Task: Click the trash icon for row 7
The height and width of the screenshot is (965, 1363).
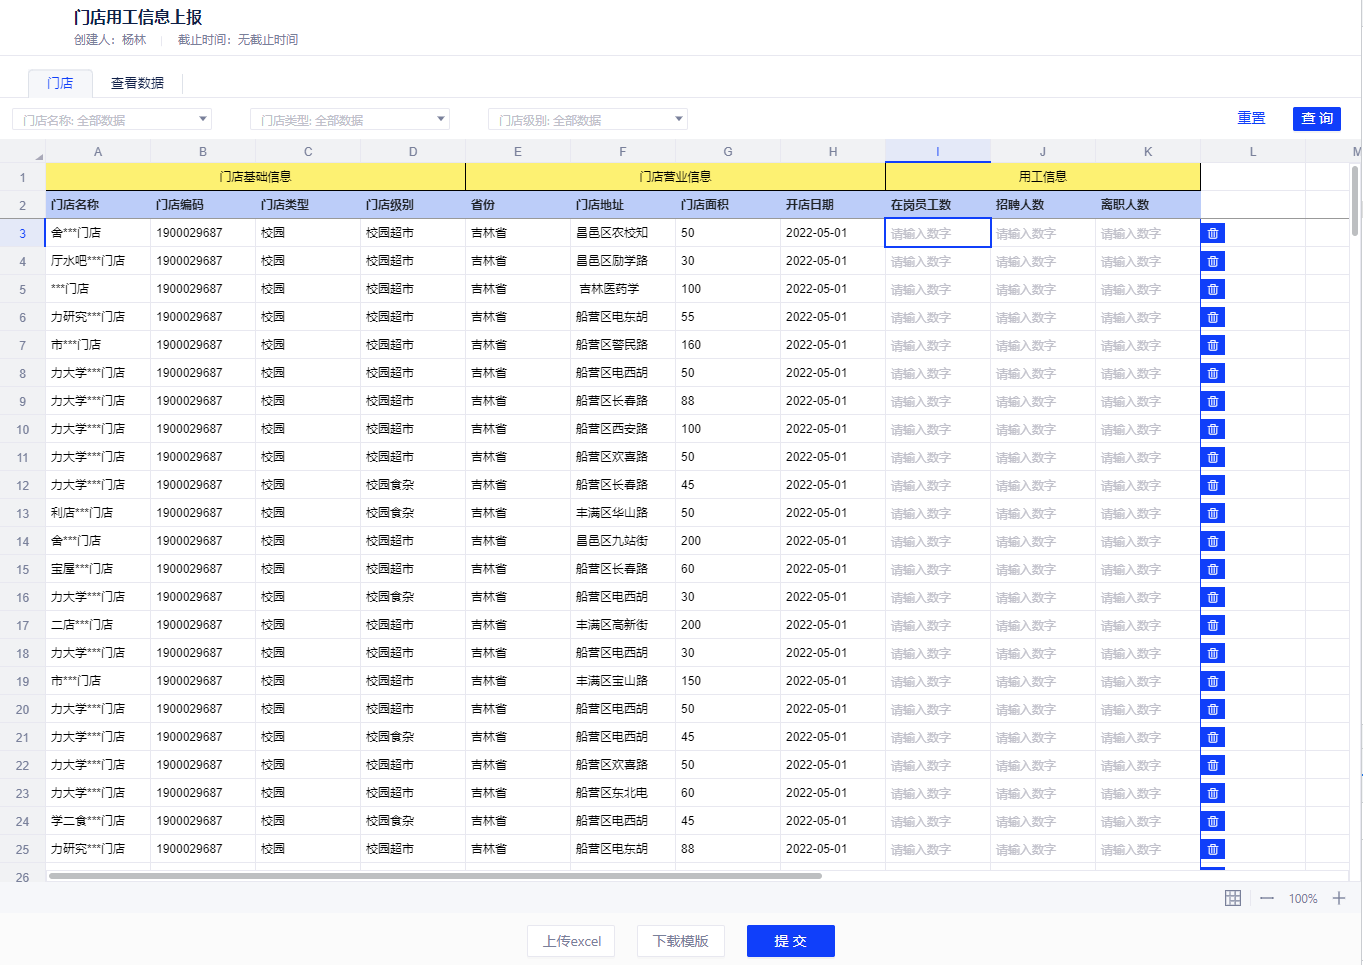Action: click(1212, 345)
